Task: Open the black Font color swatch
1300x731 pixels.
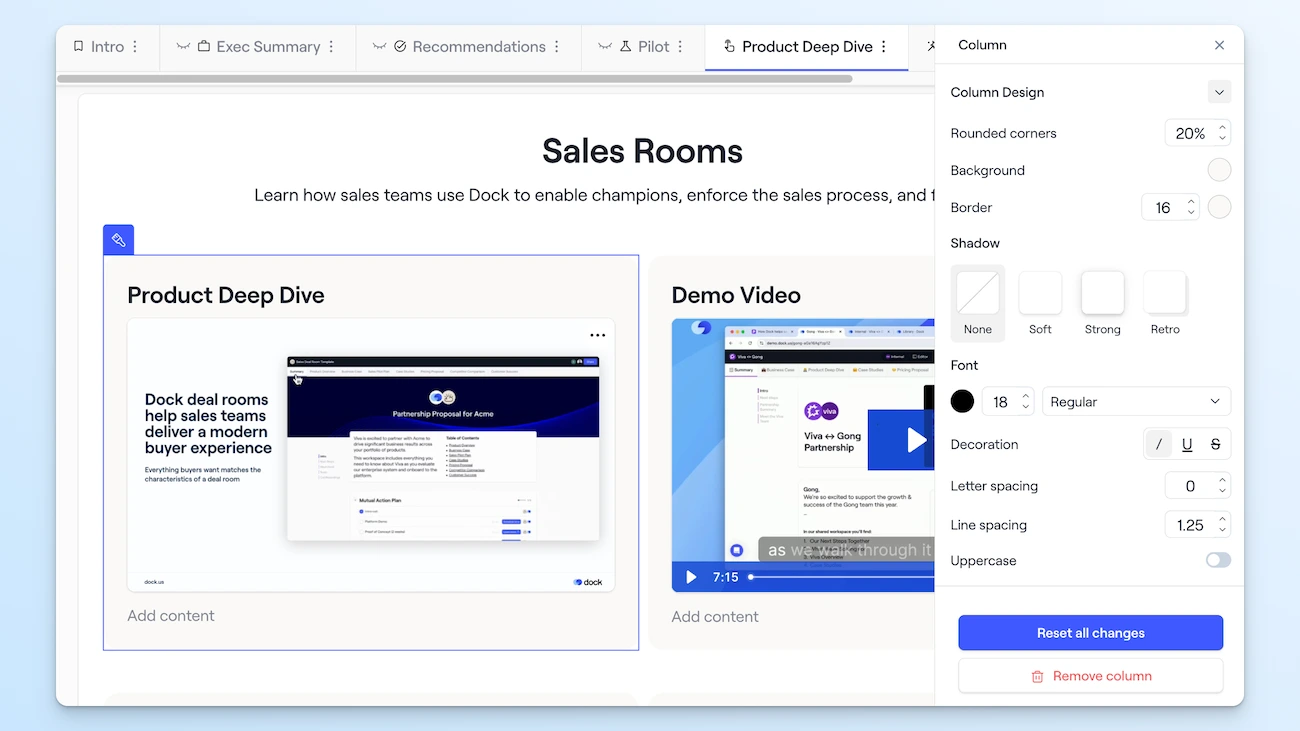Action: [962, 402]
